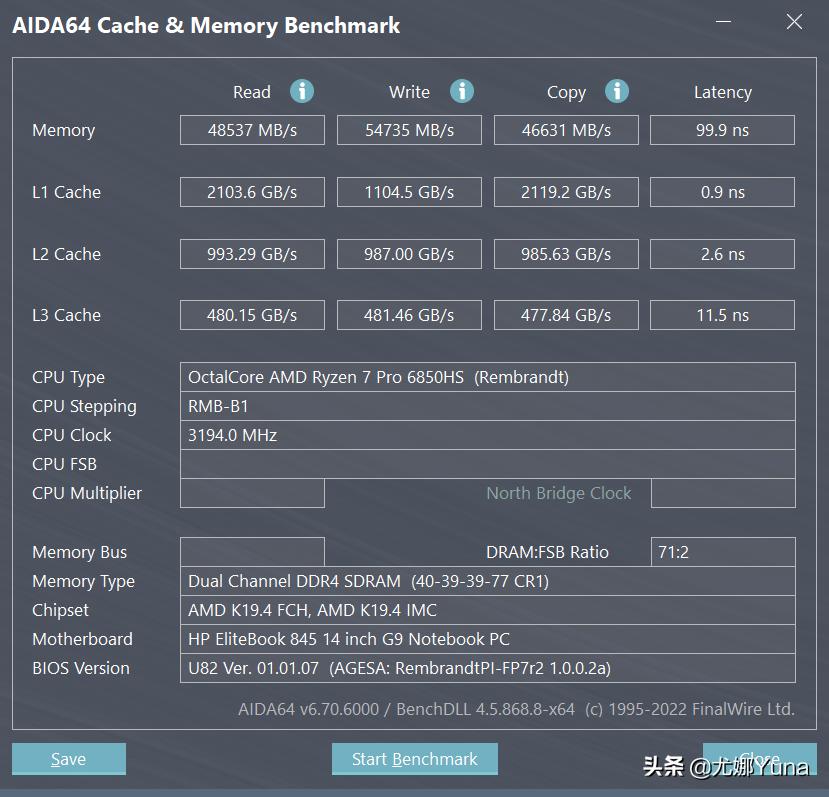829x797 pixels.
Task: Click the CPU Type label
Action: coord(68,378)
